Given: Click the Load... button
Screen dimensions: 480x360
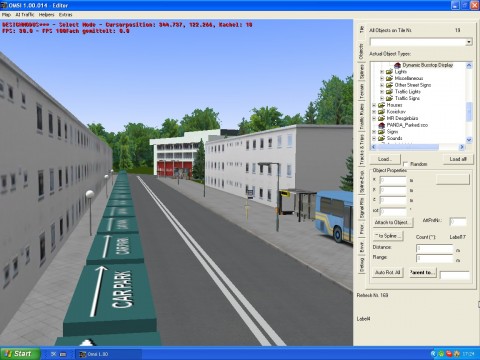Looking at the screenshot, I should [x=385, y=159].
